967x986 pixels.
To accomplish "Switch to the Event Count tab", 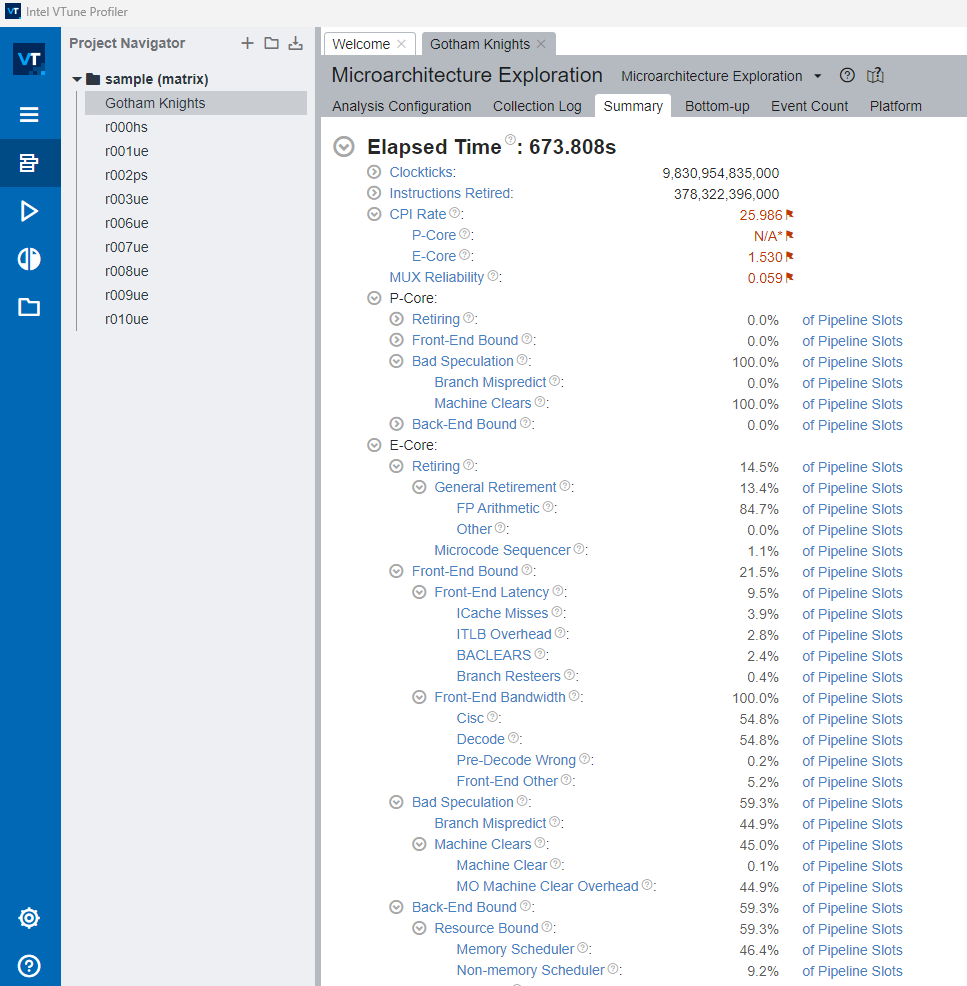I will [809, 106].
